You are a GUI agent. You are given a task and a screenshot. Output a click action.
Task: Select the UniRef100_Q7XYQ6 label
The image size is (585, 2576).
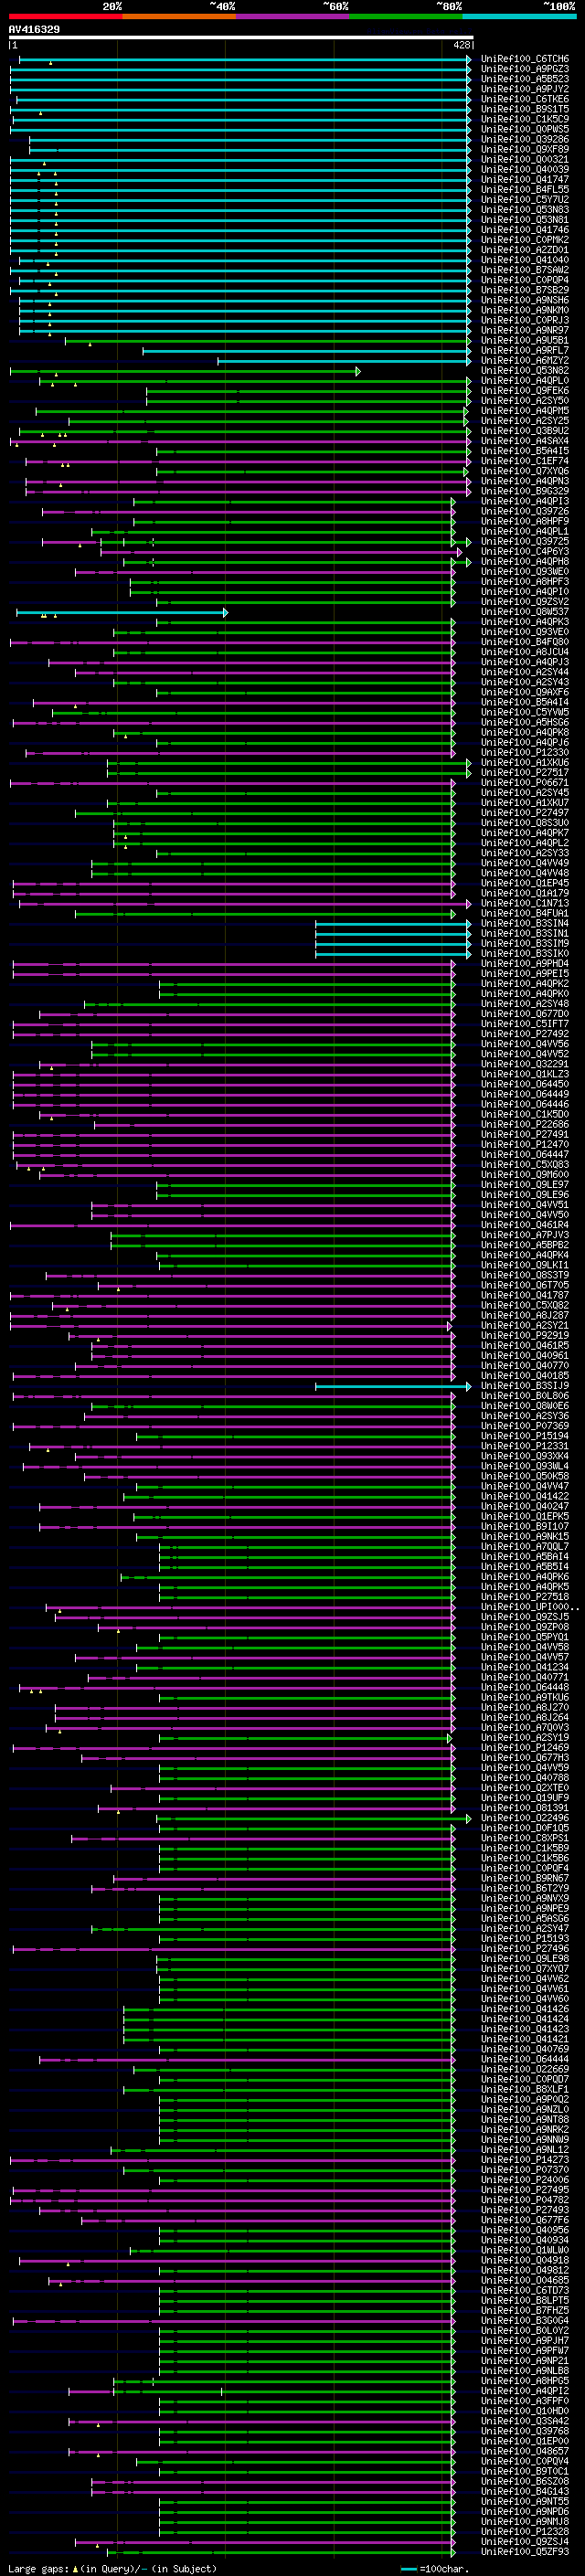tap(525, 471)
